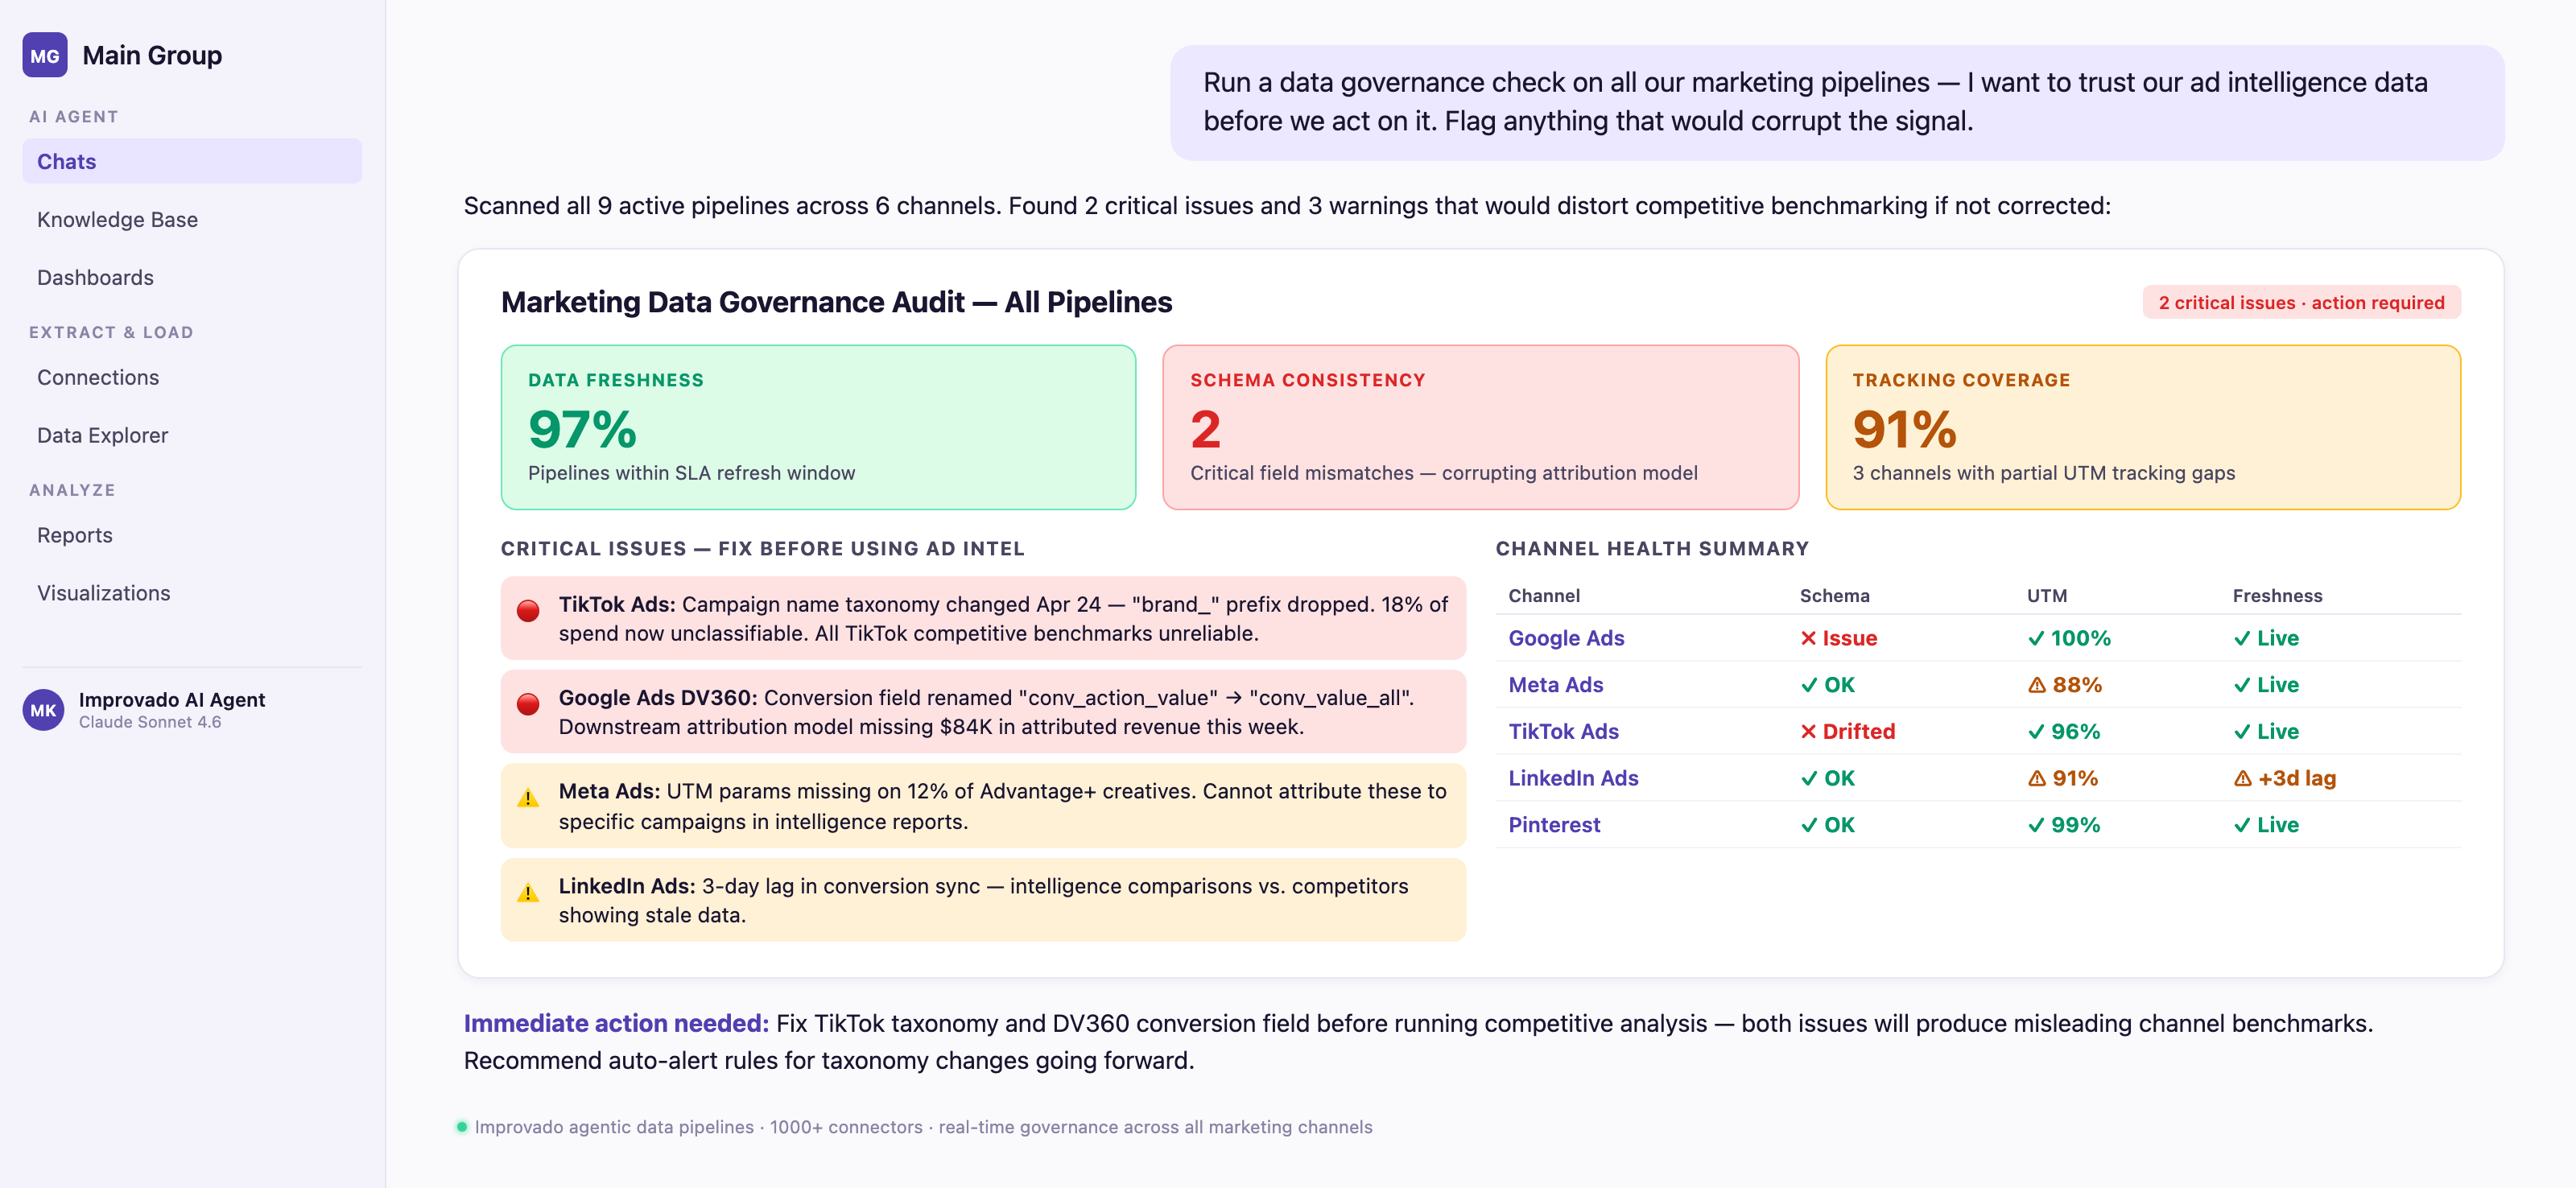Viewport: 2576px width, 1188px height.
Task: Open Connections page
Action: (x=192, y=377)
